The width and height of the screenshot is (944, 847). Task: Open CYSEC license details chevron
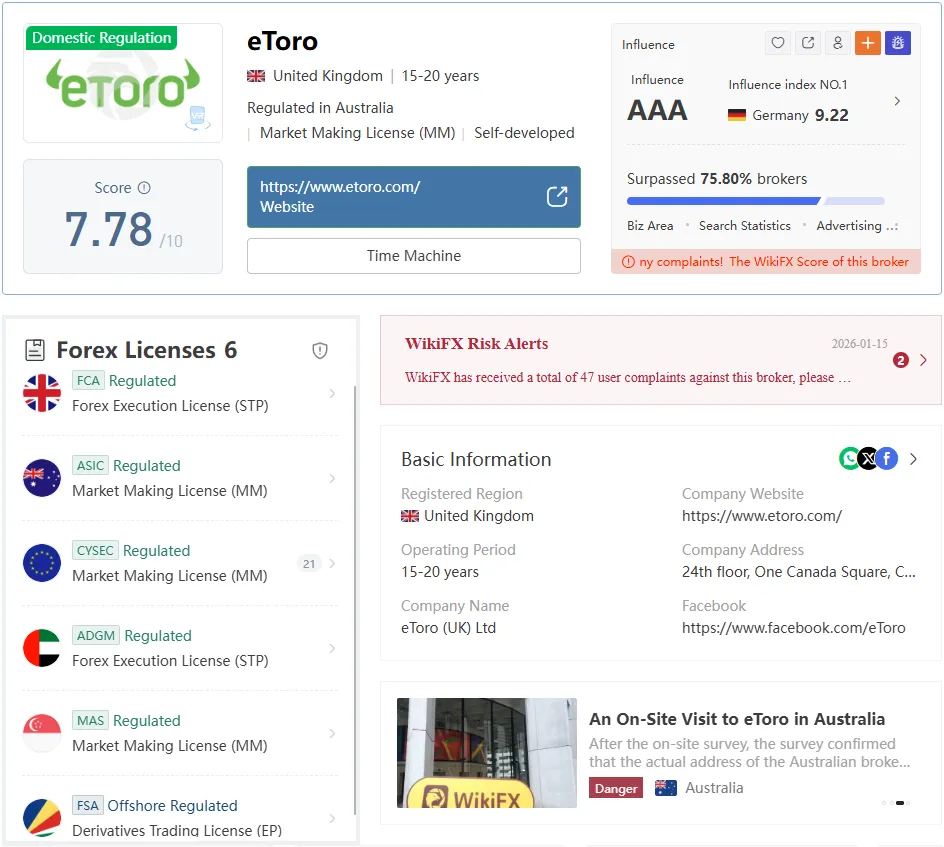(x=332, y=563)
